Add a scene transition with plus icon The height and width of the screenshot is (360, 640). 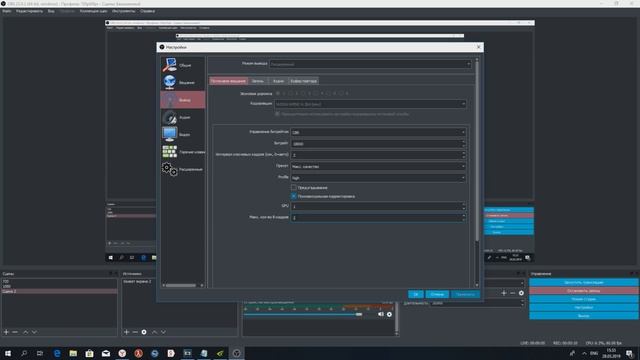(x=504, y=293)
